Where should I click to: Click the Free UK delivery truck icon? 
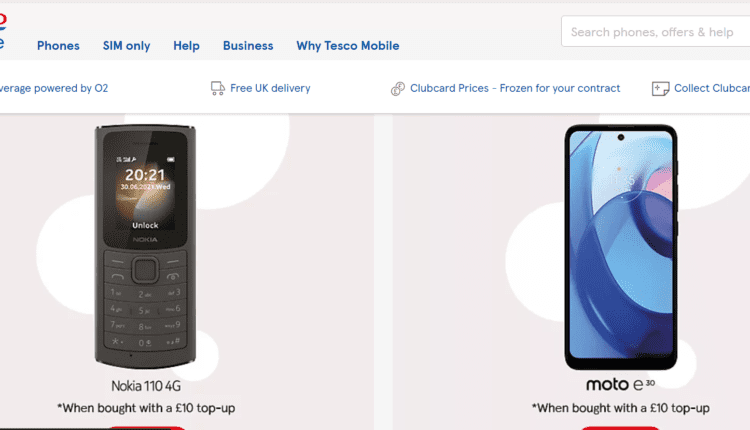click(218, 88)
